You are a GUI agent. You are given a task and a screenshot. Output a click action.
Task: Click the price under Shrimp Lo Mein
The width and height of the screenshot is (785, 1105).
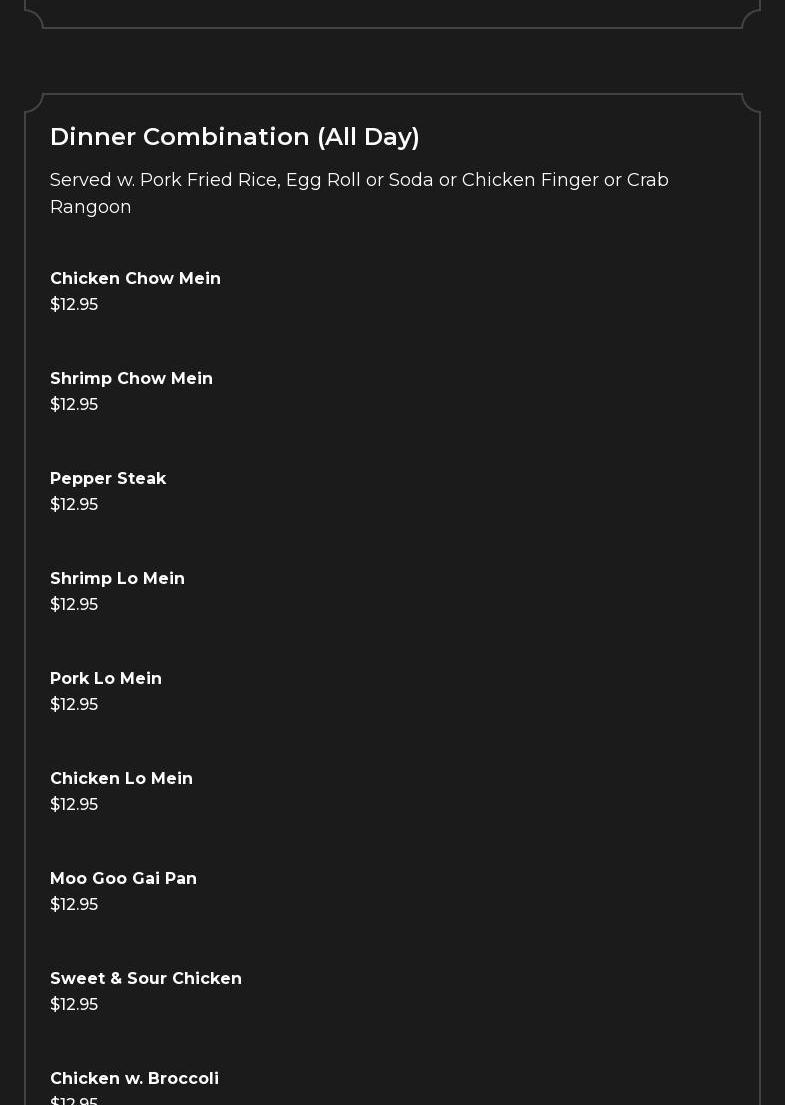pyautogui.click(x=74, y=604)
